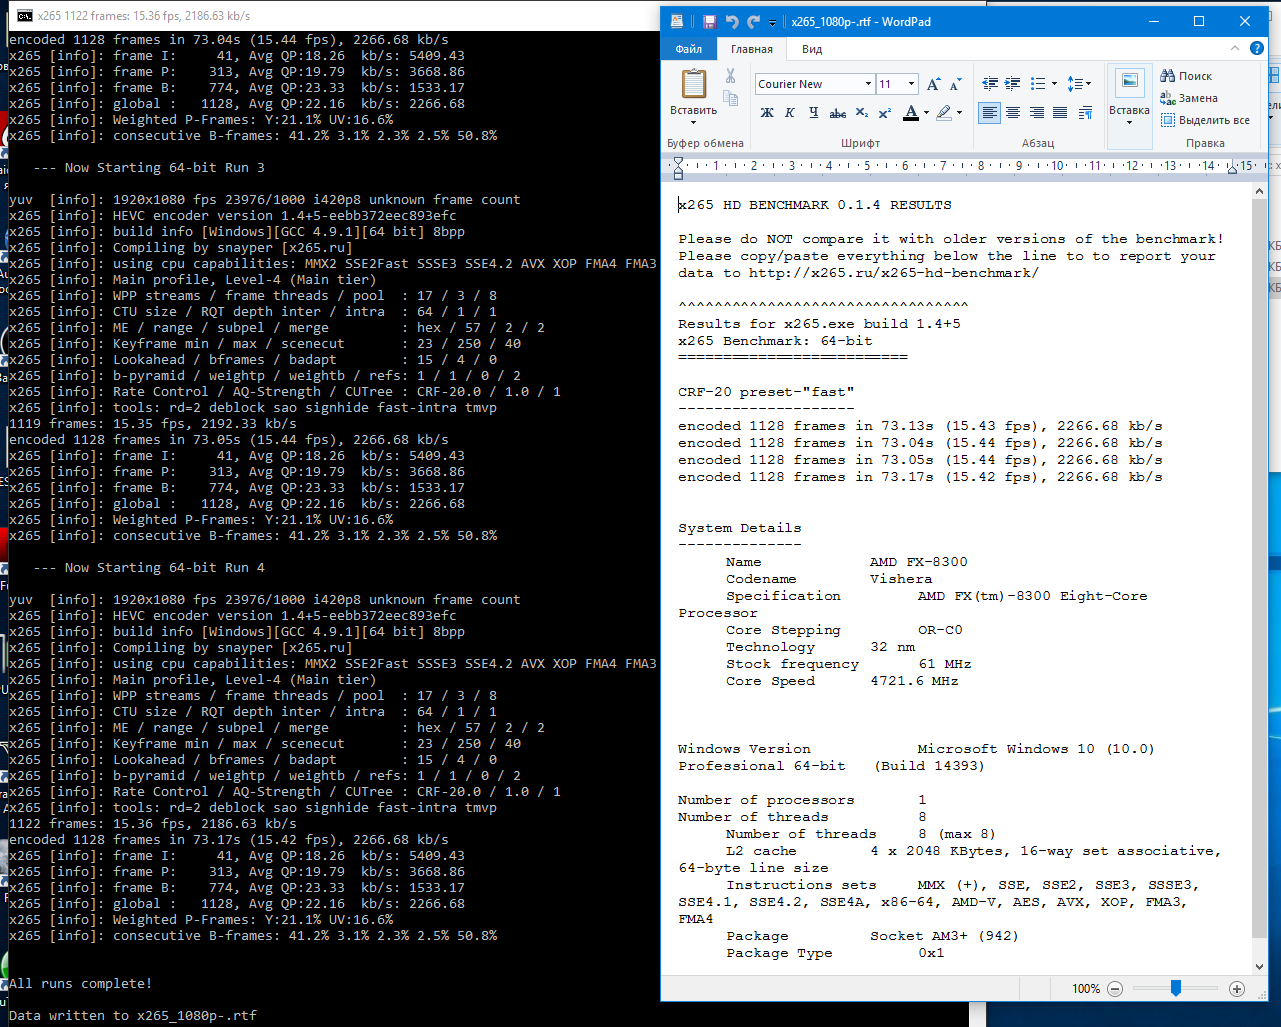Apply superscript formatting
Viewport: 1281px width, 1027px height.
tap(885, 113)
